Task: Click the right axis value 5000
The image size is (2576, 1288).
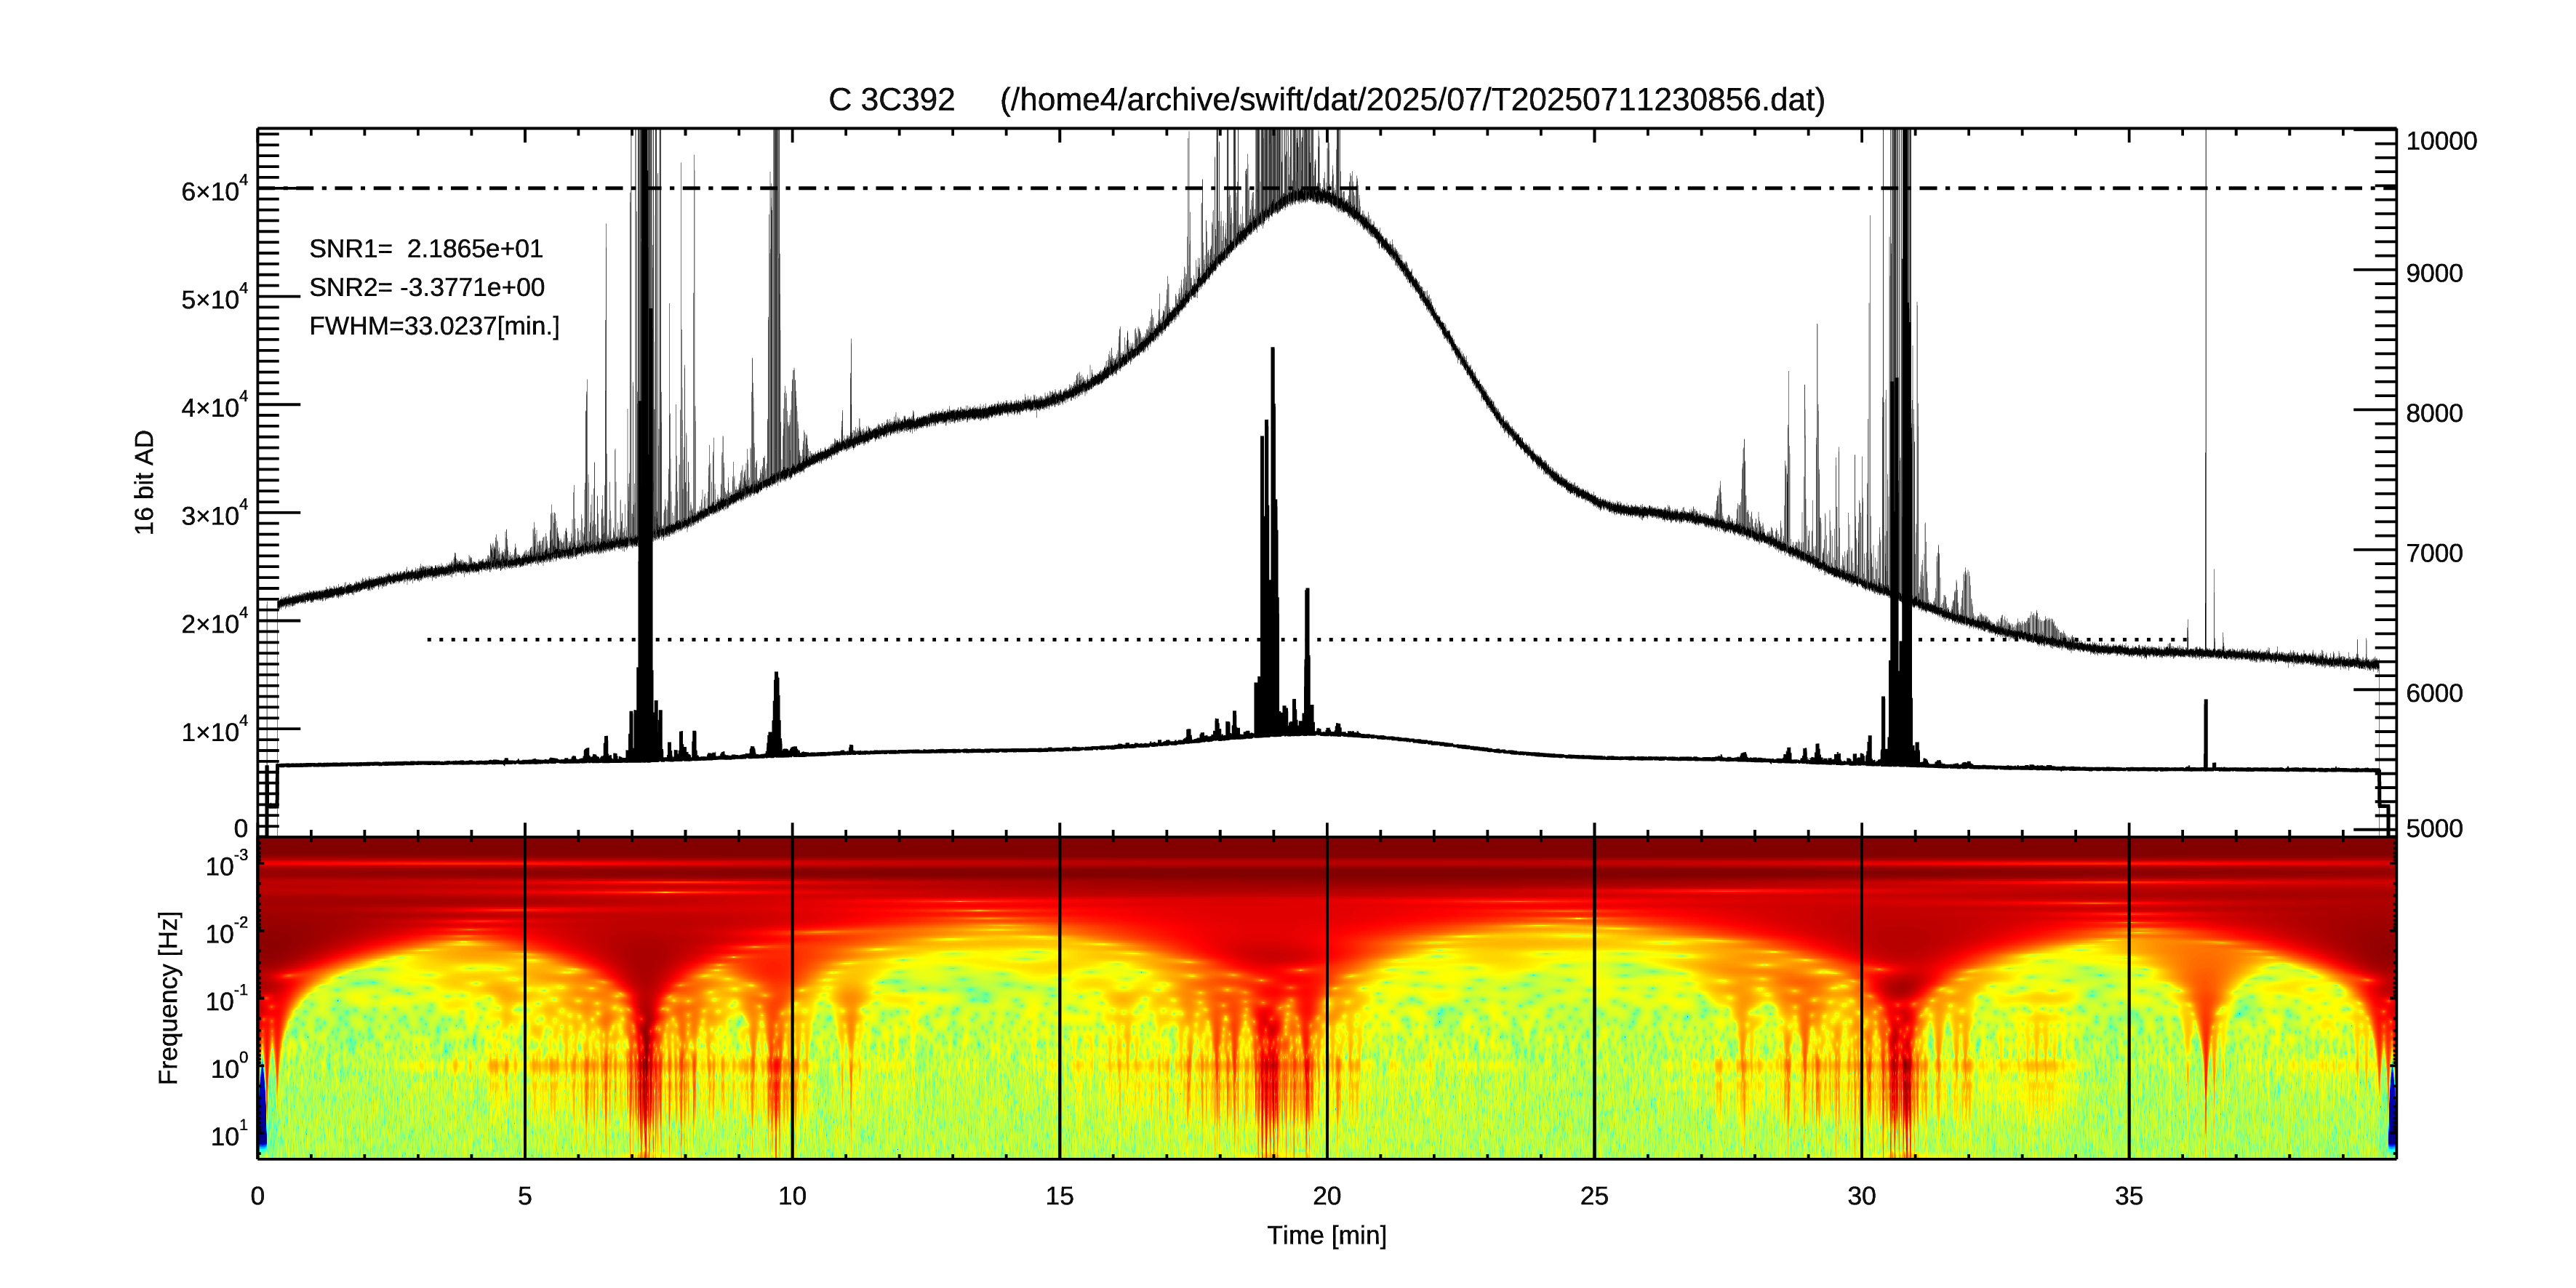Action: 2434,829
